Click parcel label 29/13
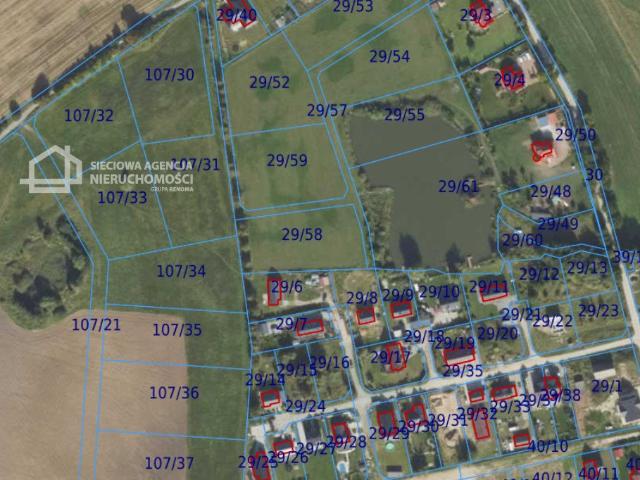The image size is (640, 480). pos(587,268)
